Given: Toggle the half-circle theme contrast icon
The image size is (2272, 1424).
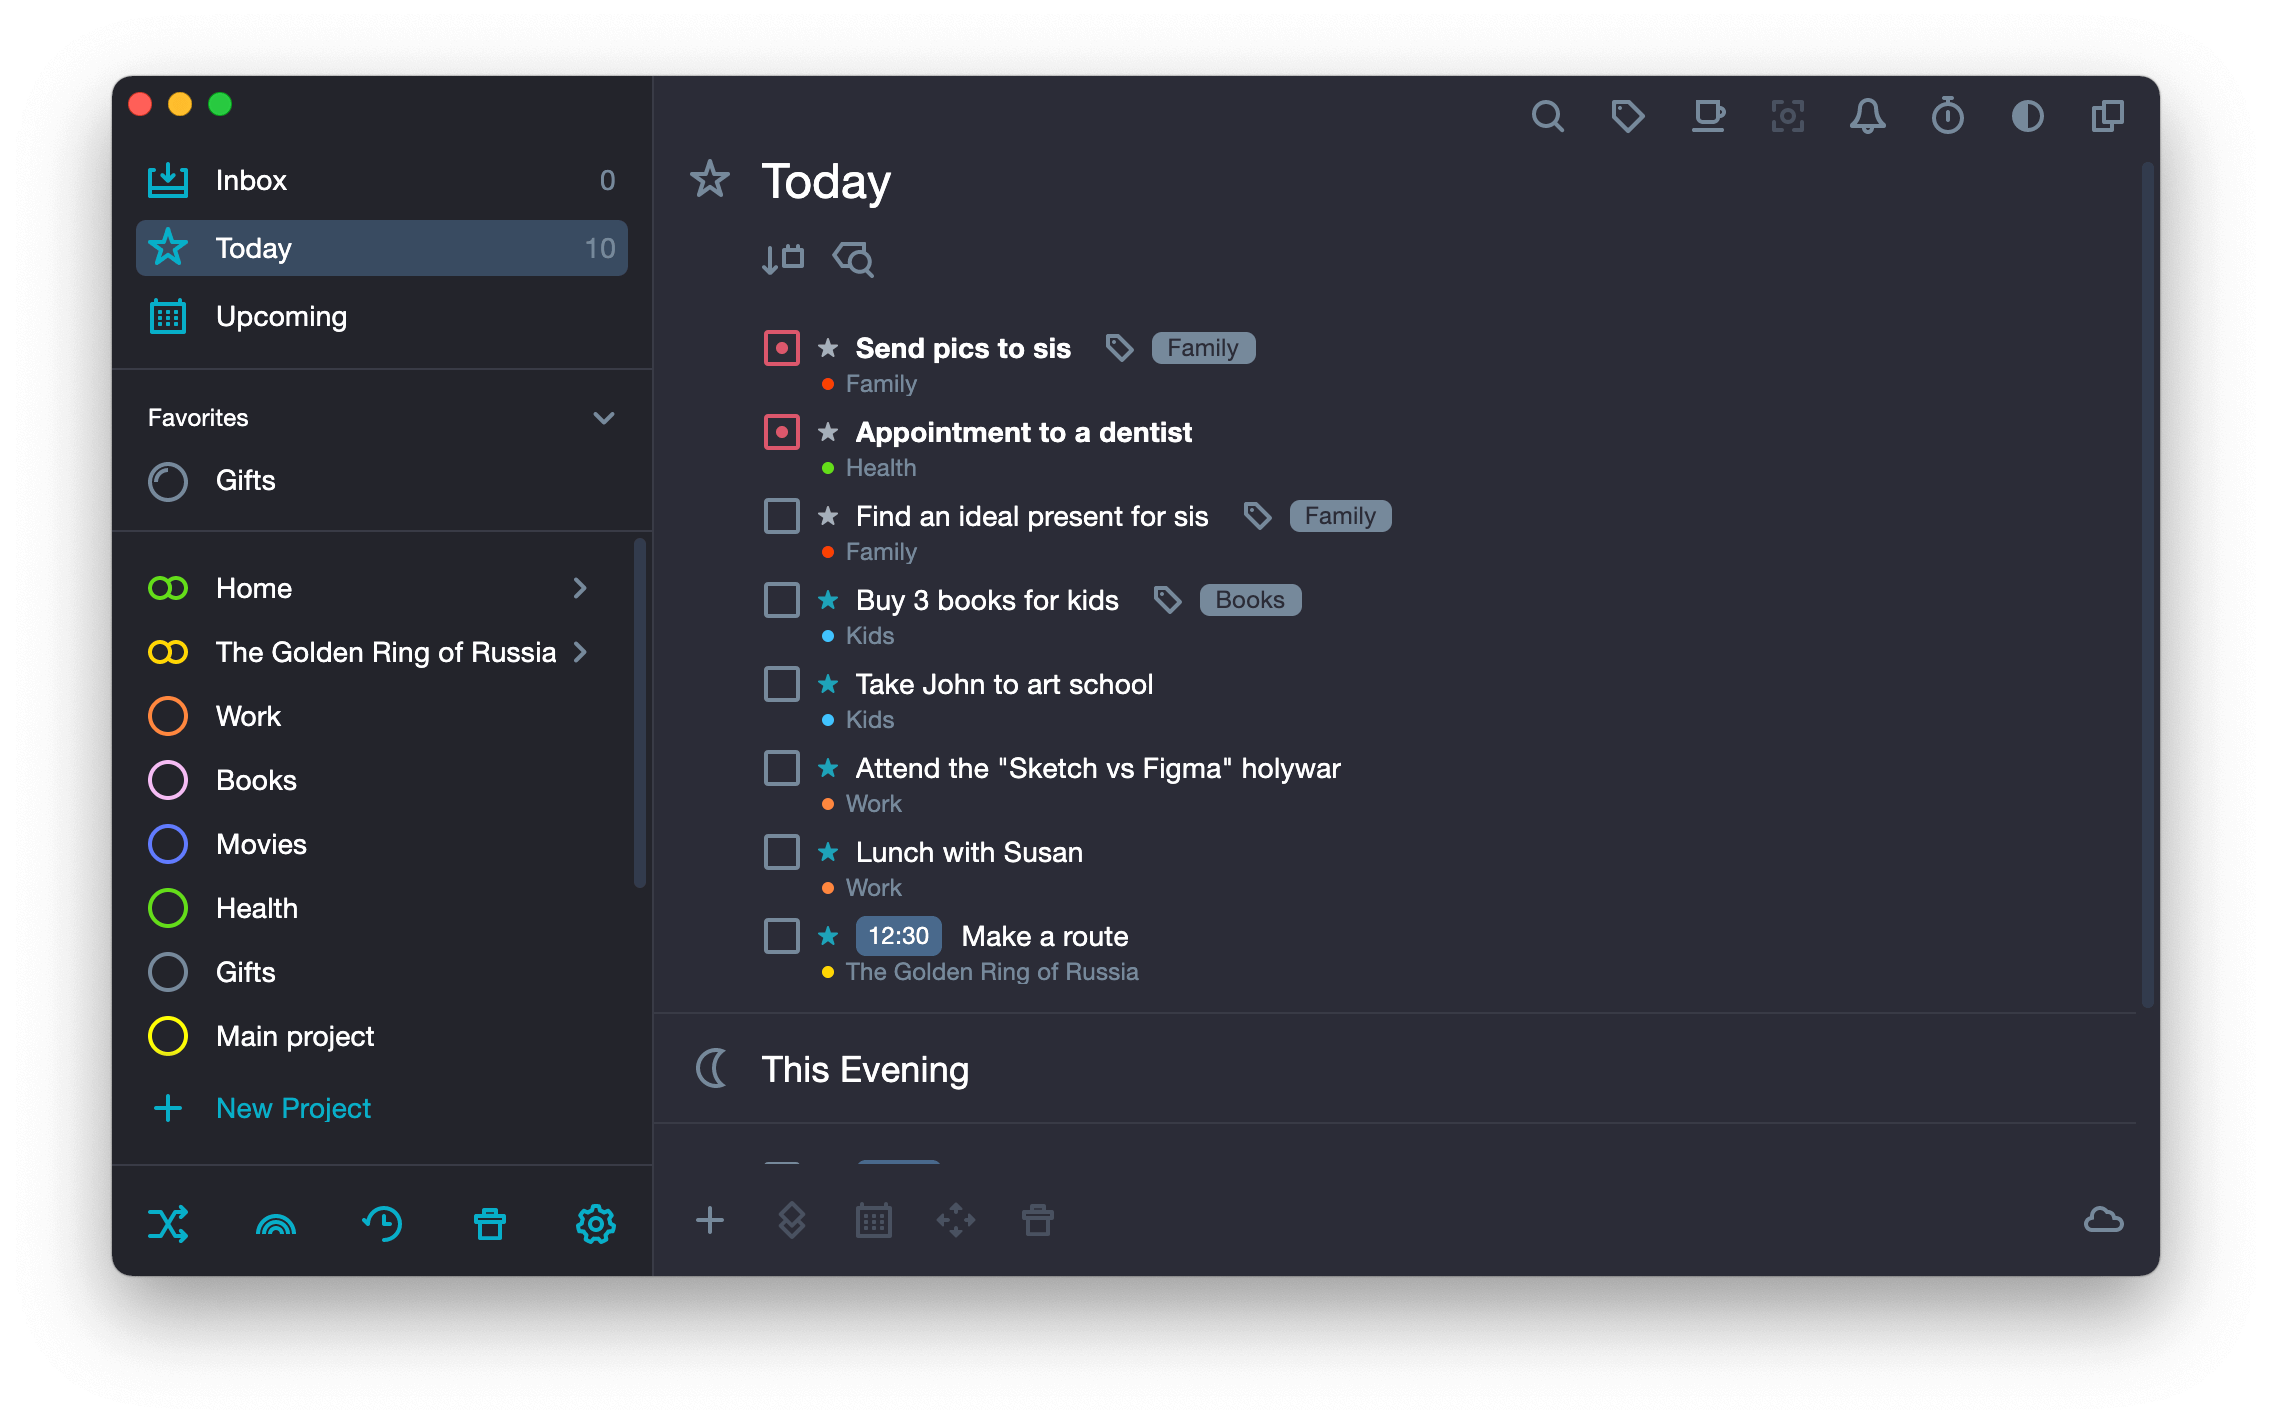Looking at the screenshot, I should point(2027,117).
